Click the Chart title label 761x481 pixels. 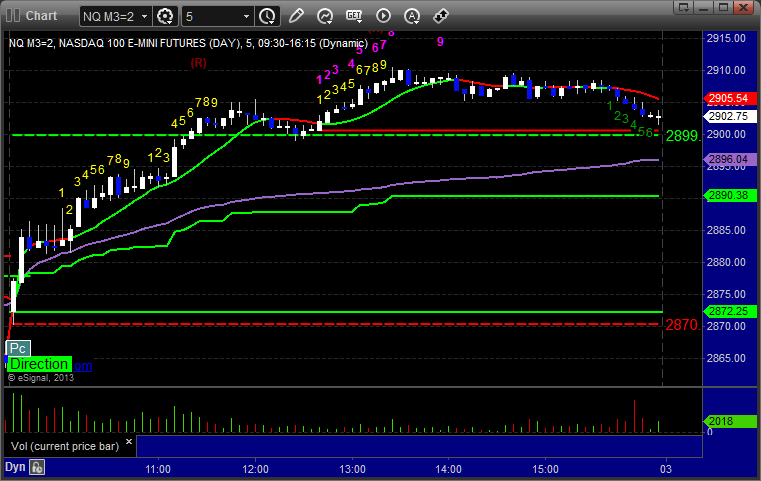(41, 16)
